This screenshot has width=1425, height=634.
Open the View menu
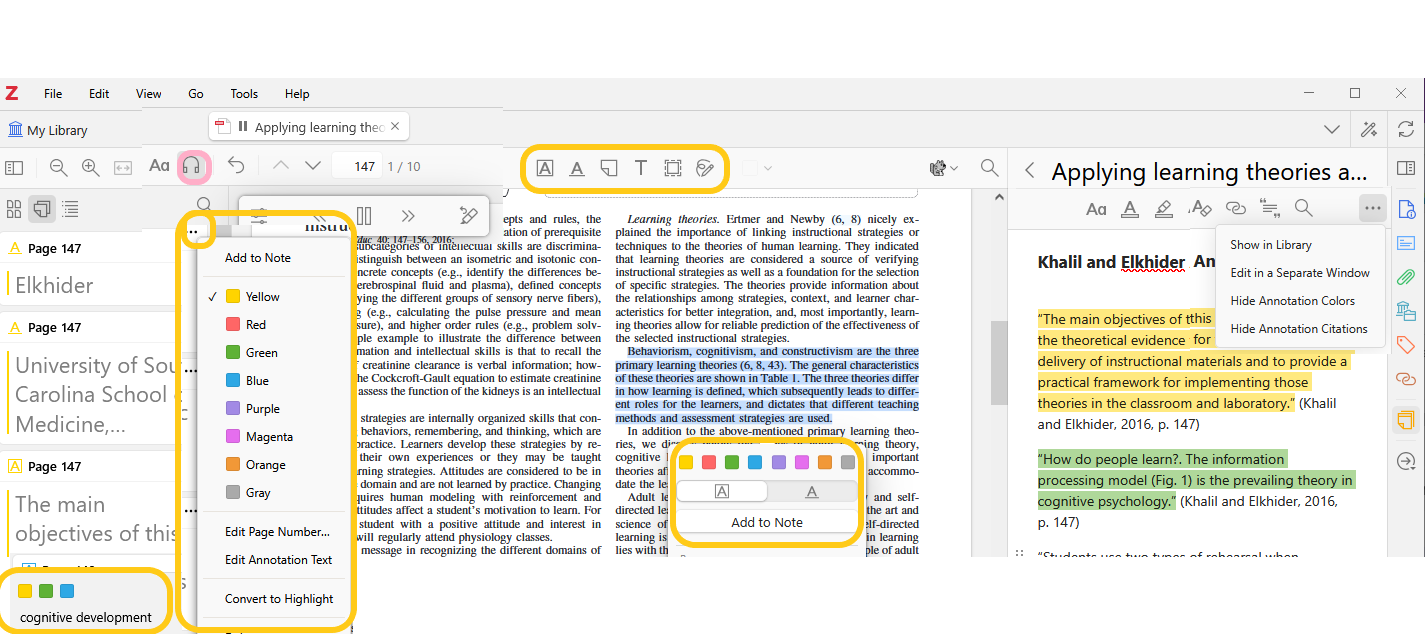(x=148, y=94)
